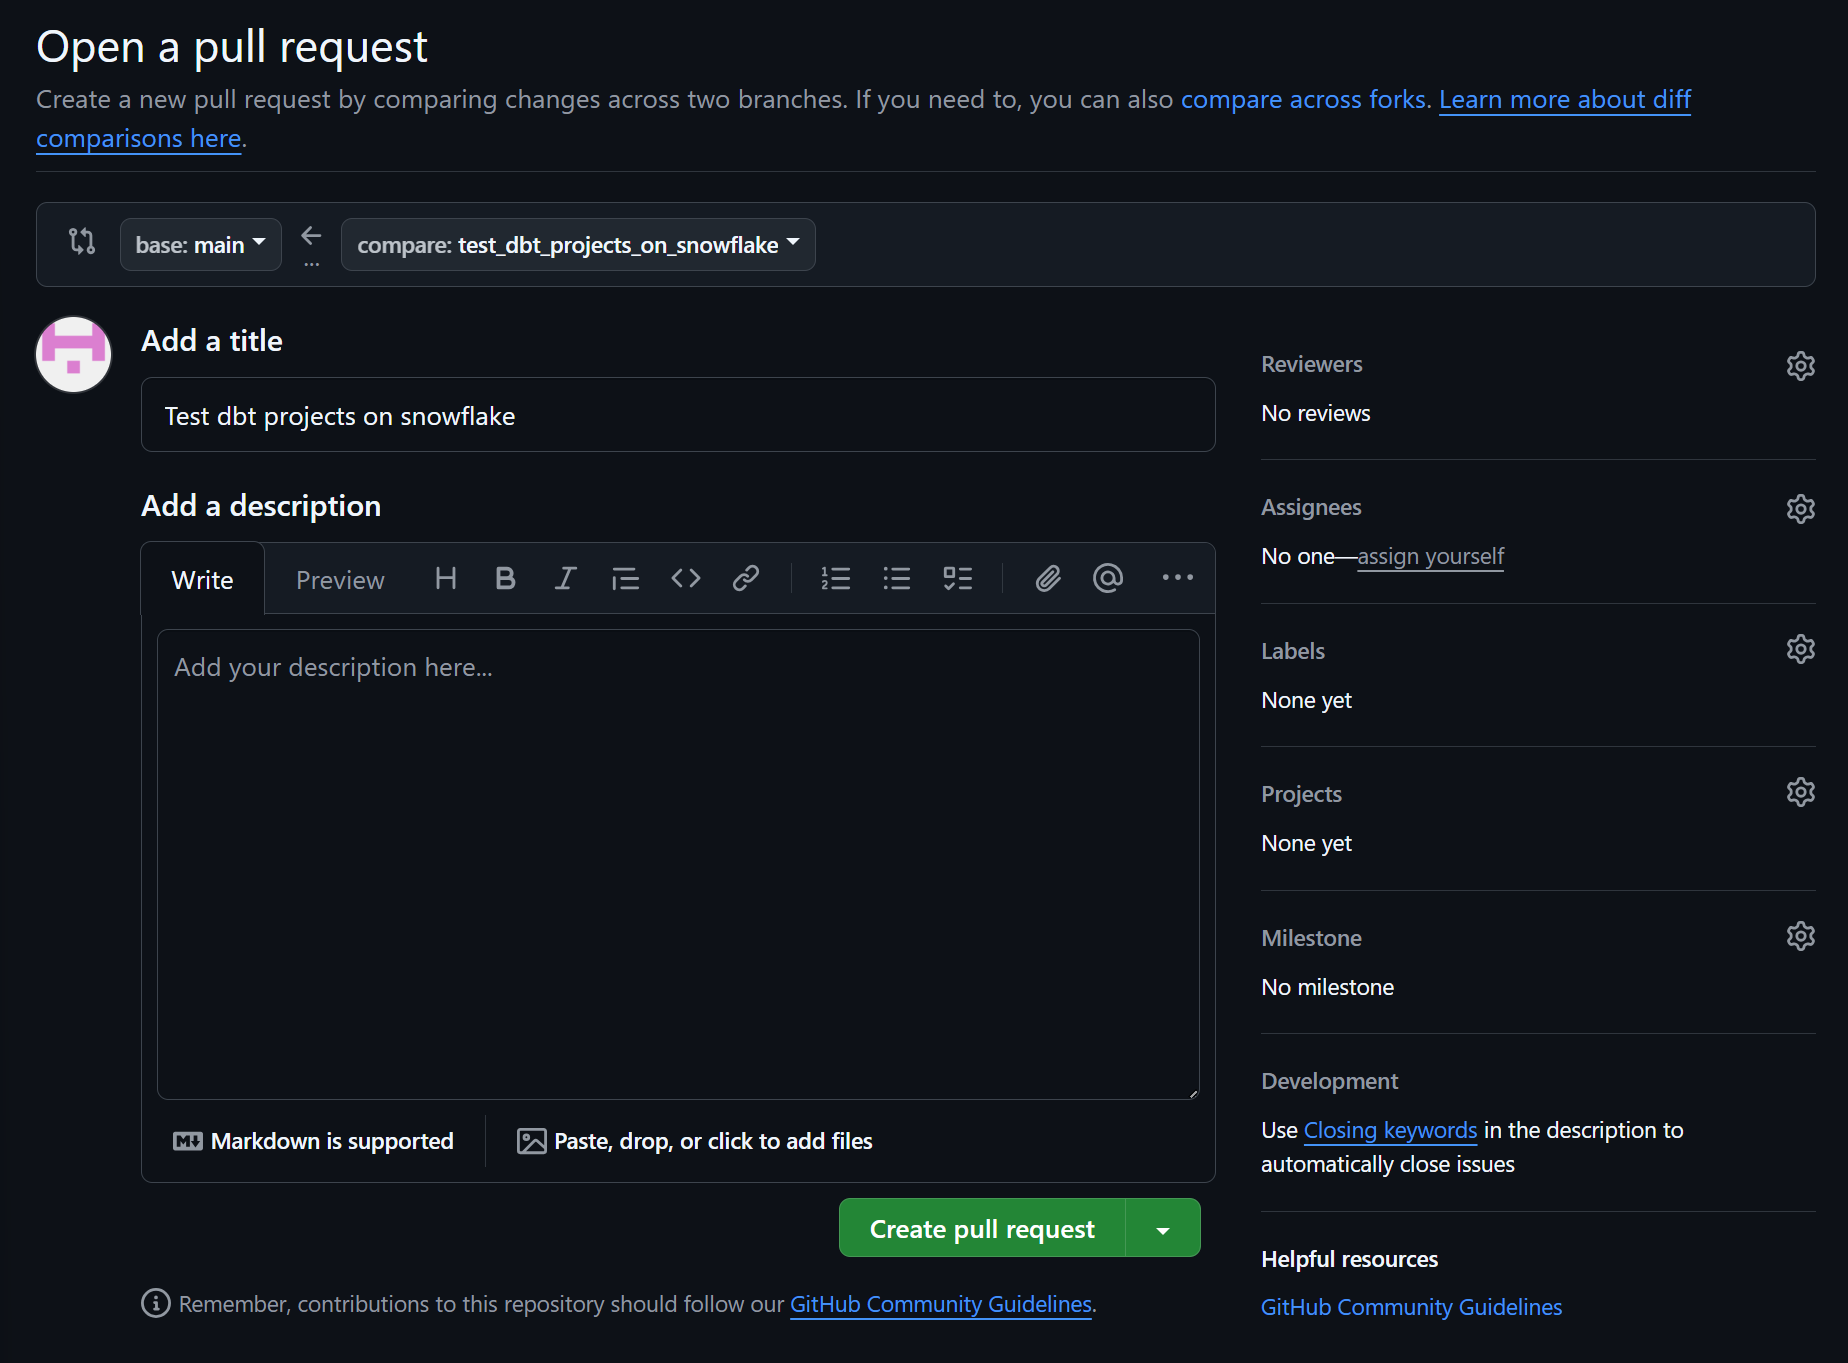
Task: Open the base: main branch dropdown
Action: click(200, 245)
